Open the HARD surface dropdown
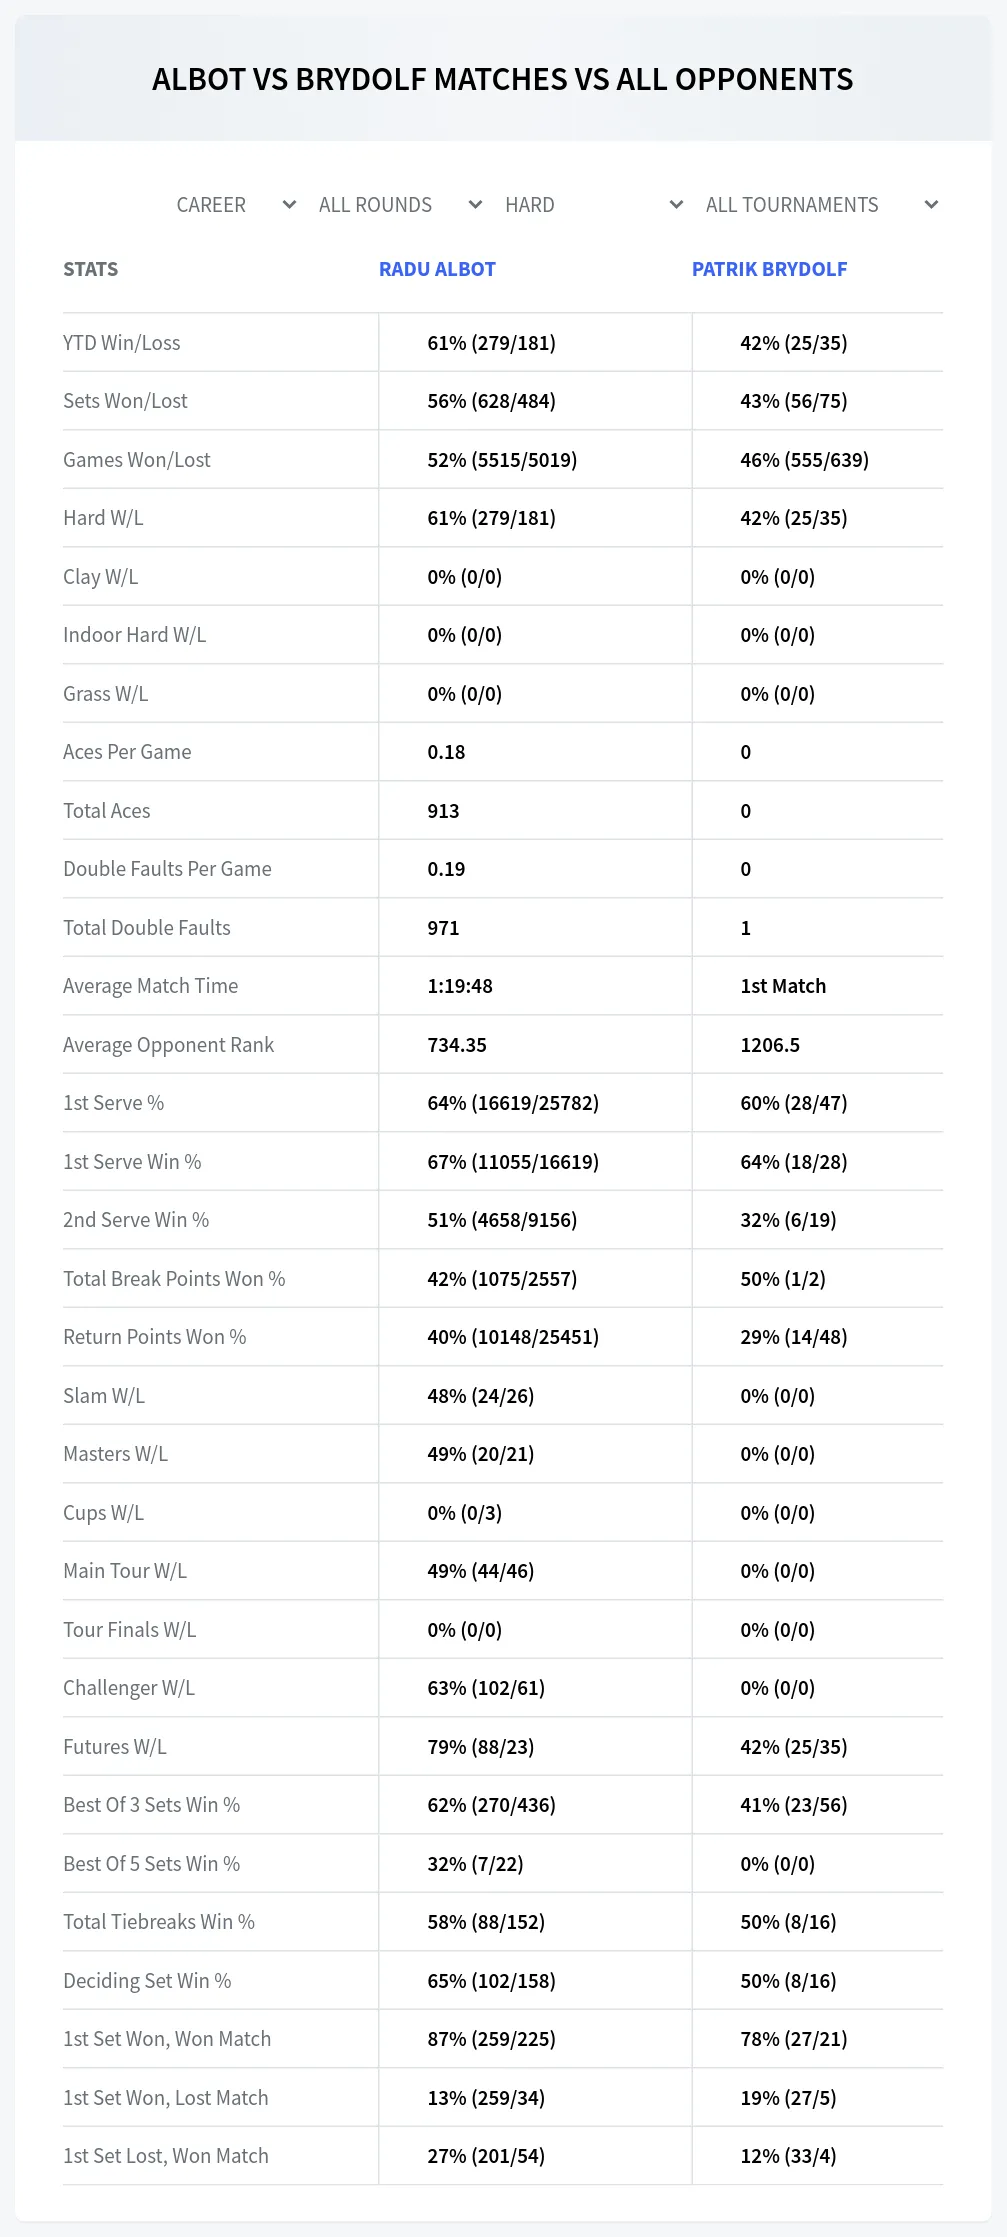This screenshot has width=1007, height=2237. pyautogui.click(x=593, y=205)
